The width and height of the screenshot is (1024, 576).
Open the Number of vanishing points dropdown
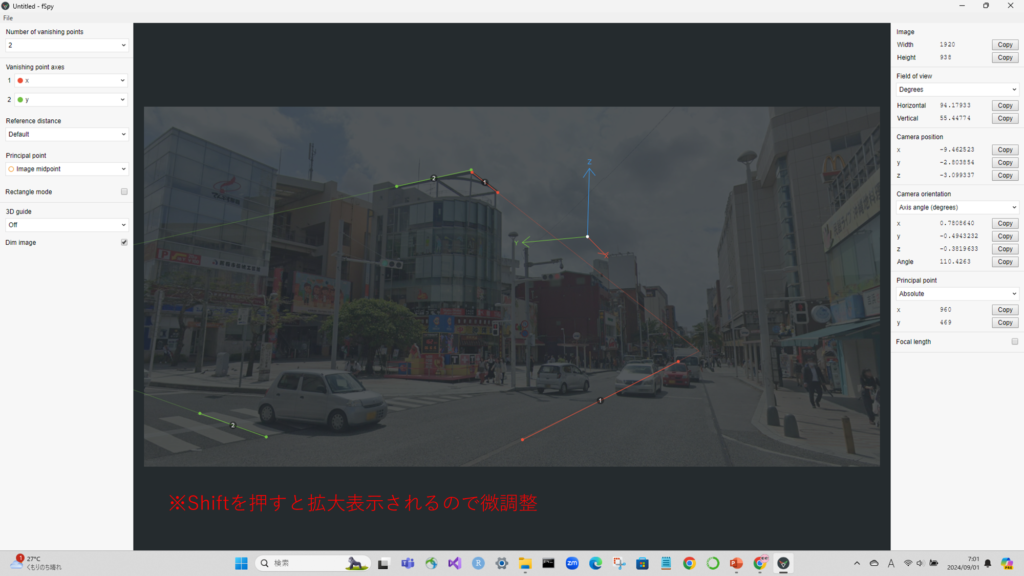66,45
